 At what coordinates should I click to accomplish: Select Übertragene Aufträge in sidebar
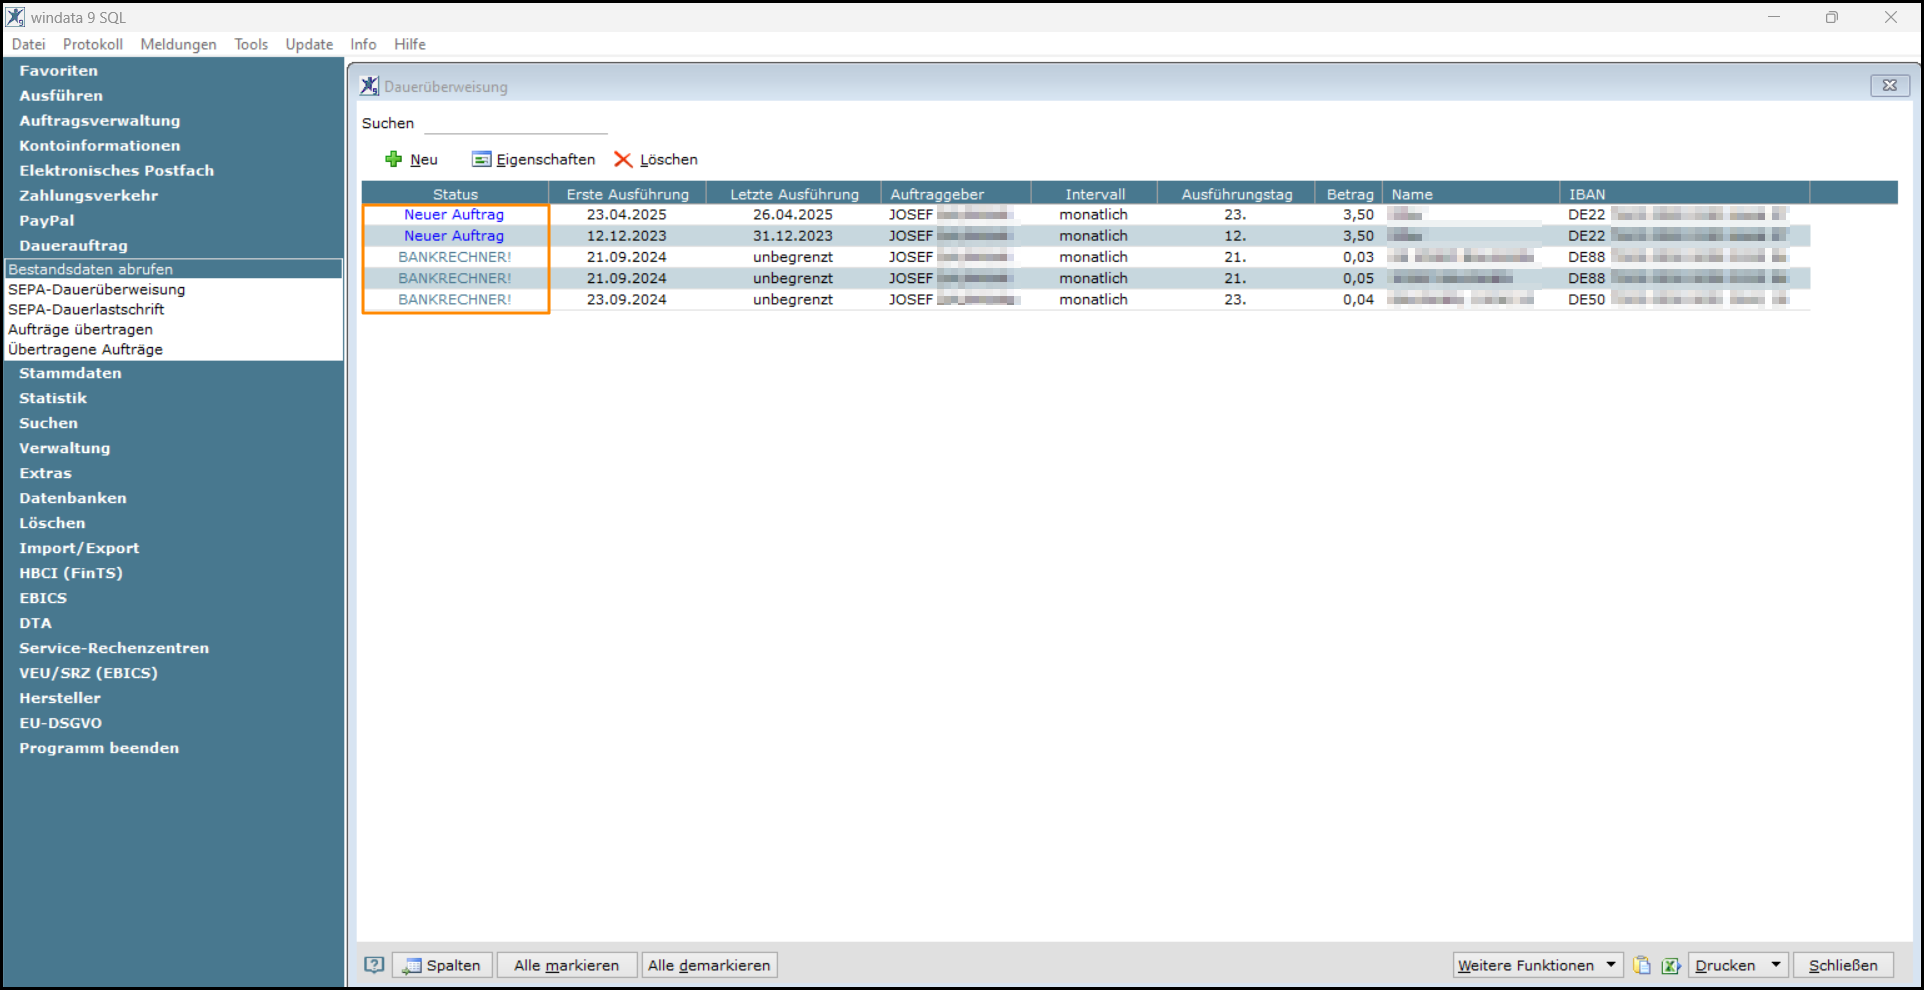tap(174, 349)
